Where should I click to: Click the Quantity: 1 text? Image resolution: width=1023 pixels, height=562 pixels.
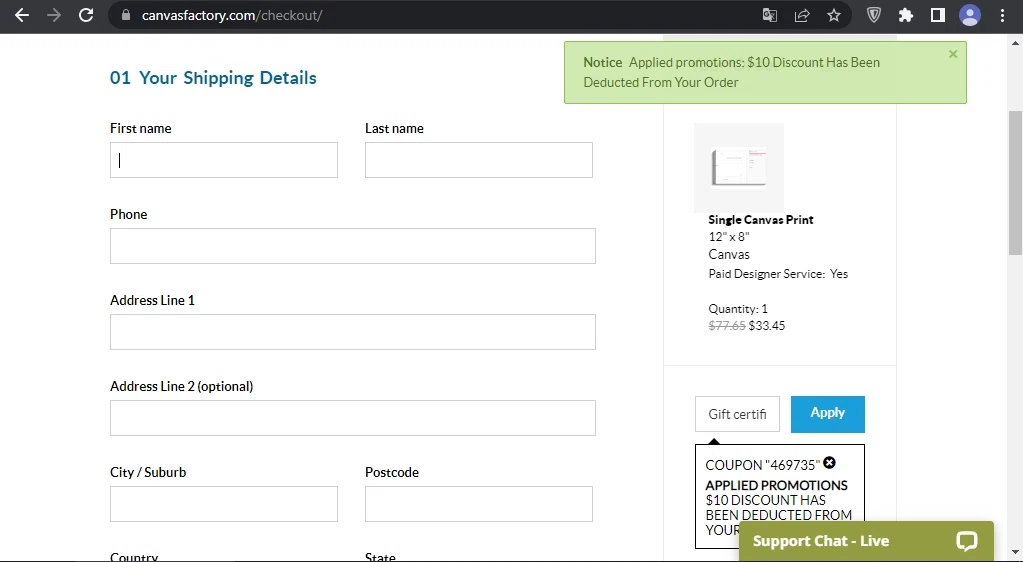click(738, 309)
